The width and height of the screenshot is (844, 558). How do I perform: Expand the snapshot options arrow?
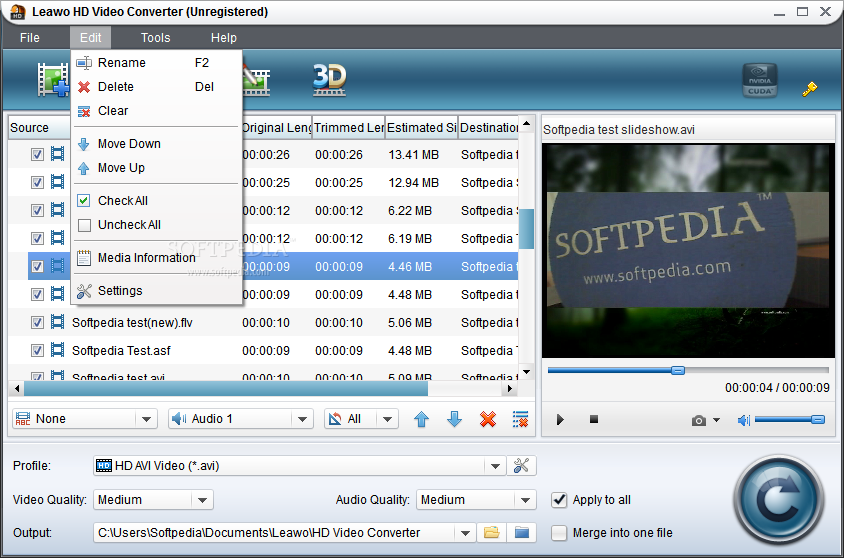tap(716, 420)
